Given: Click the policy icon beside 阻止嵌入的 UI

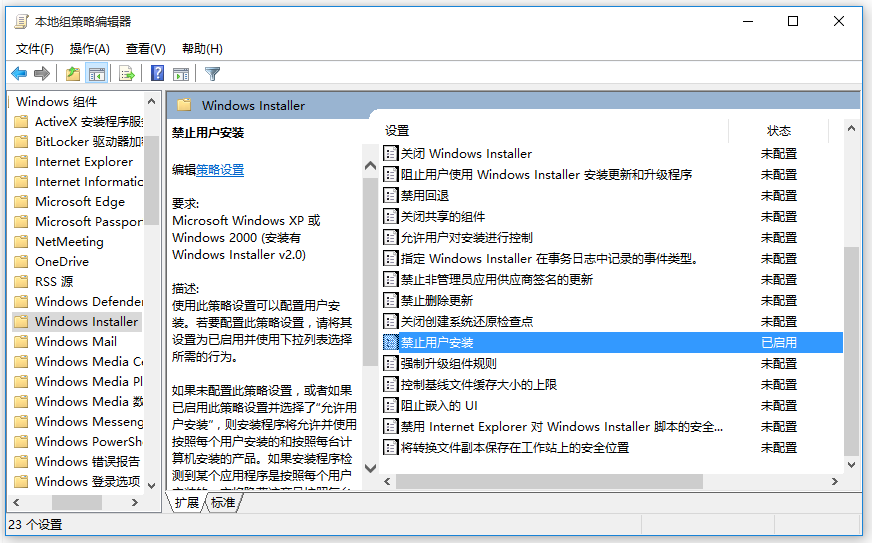Looking at the screenshot, I should coord(391,406).
